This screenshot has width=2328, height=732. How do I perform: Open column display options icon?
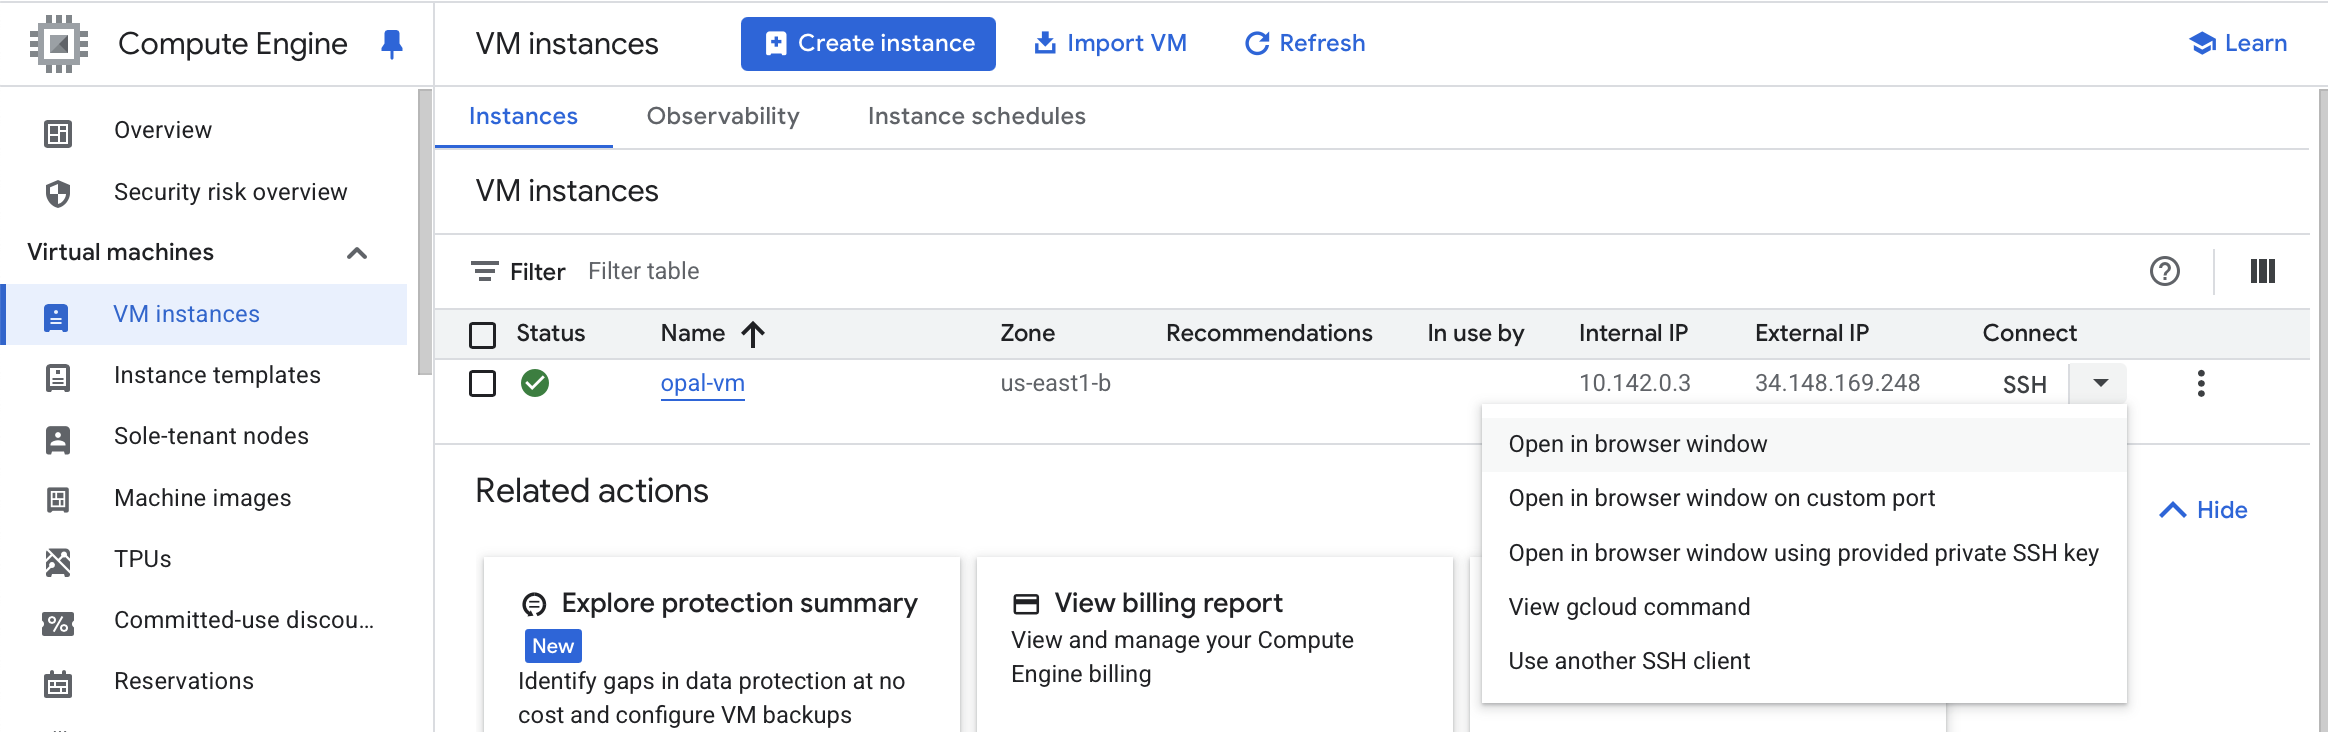pyautogui.click(x=2263, y=271)
